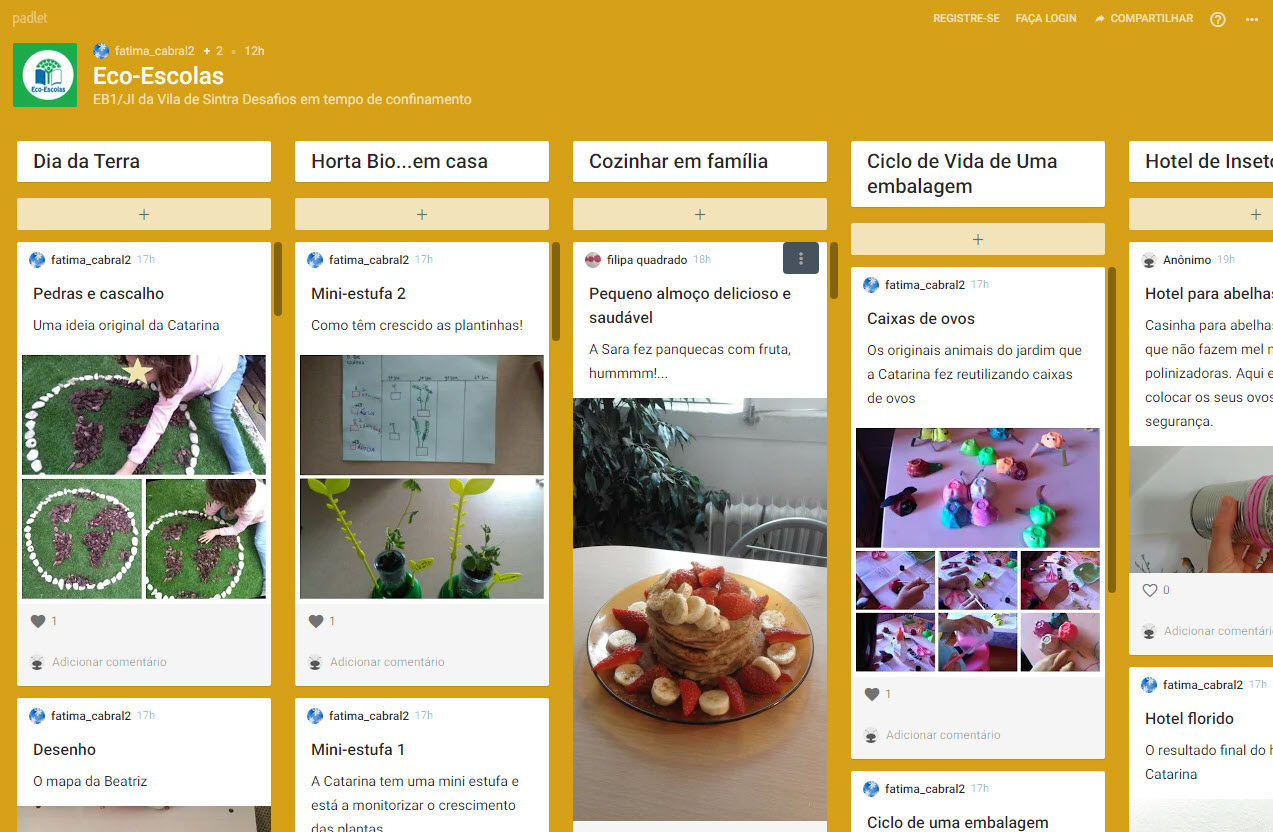Viewport: 1273px width, 832px height.
Task: Open the bee hotel tin can photo
Action: tap(1201, 509)
